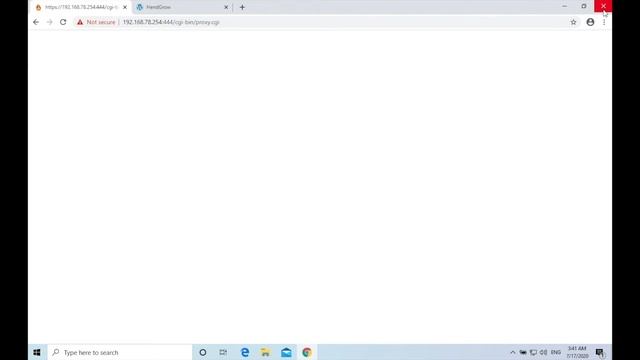This screenshot has height=360, width=640.
Task: Close the Chrome window
Action: click(603, 6)
